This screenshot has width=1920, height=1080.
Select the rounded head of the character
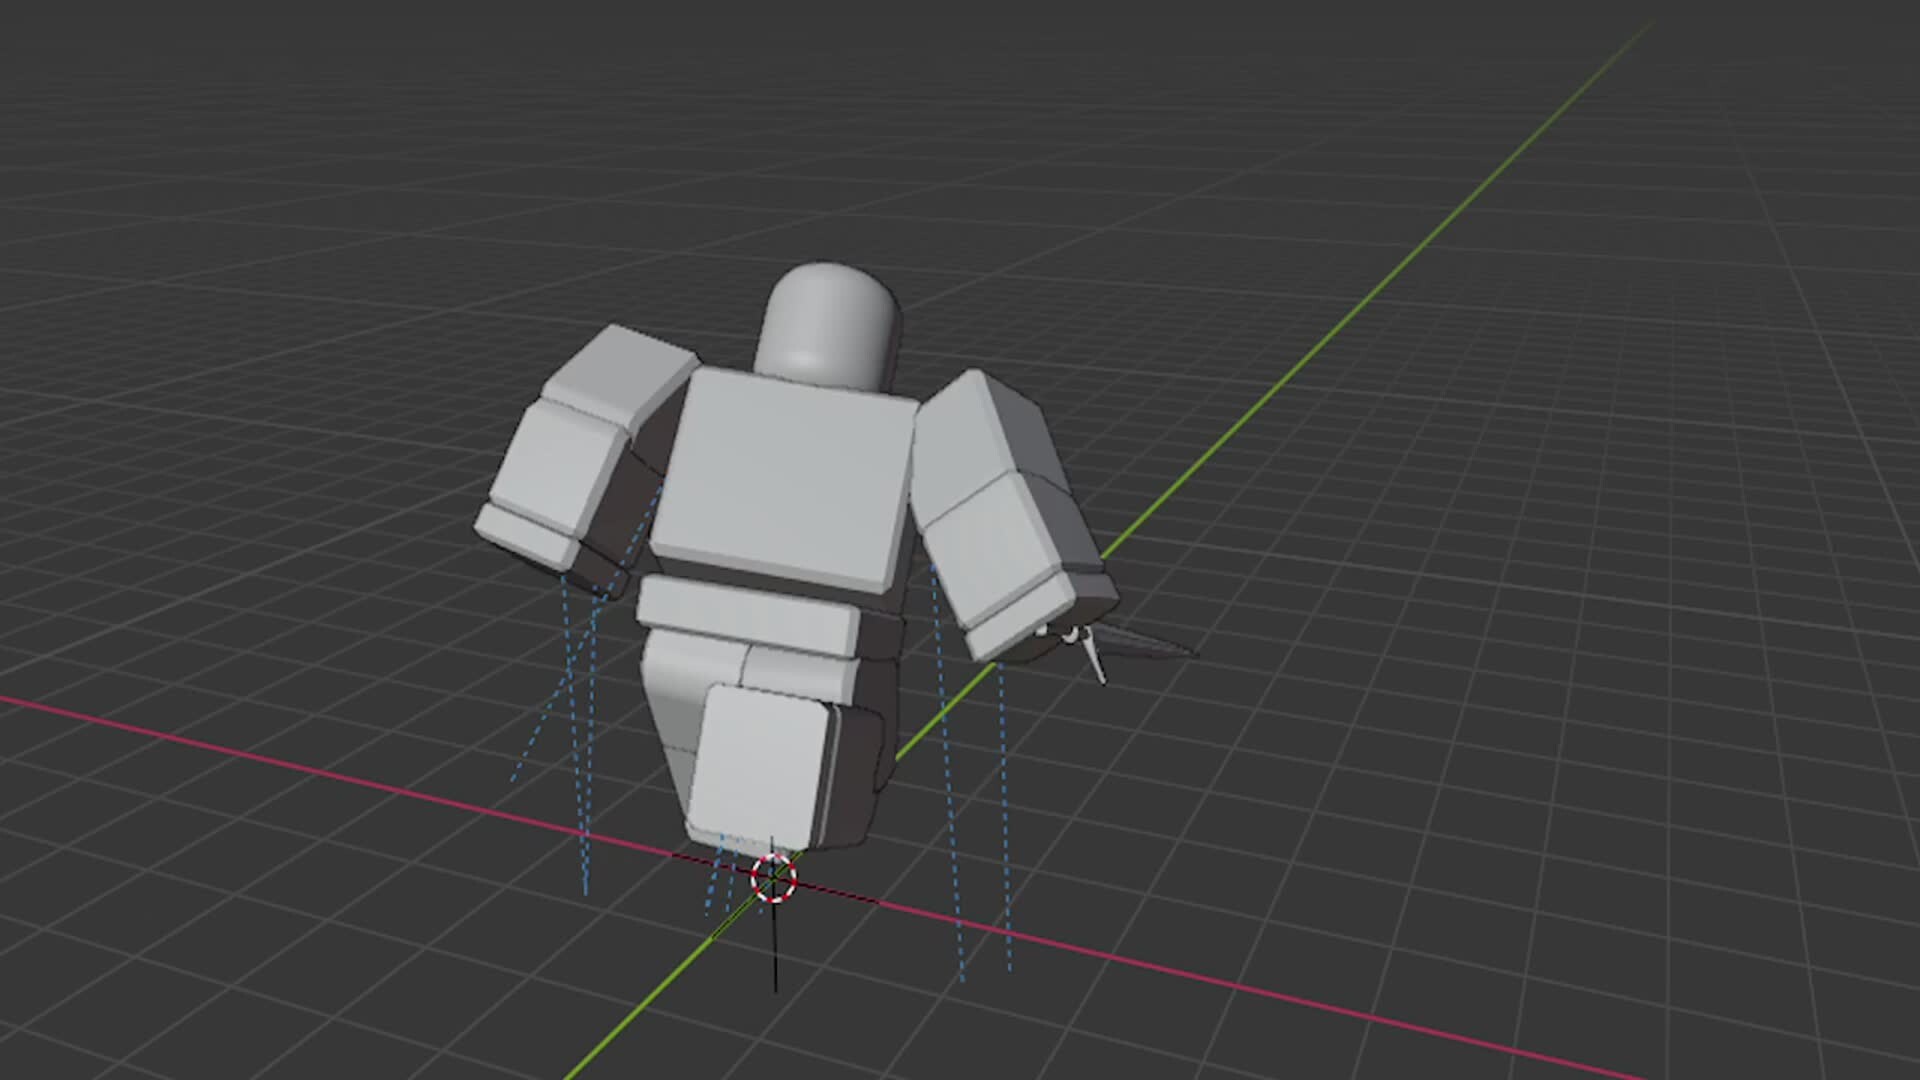point(828,310)
